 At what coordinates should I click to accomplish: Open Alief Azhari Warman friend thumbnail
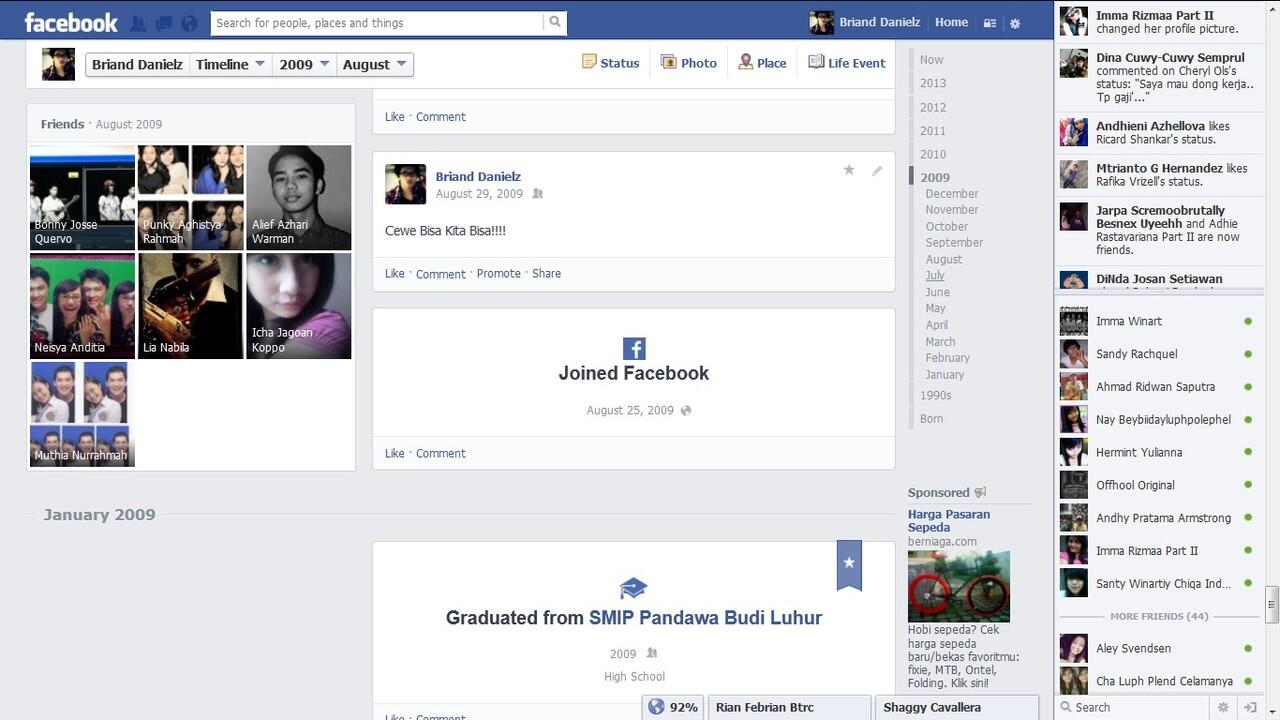tap(299, 198)
